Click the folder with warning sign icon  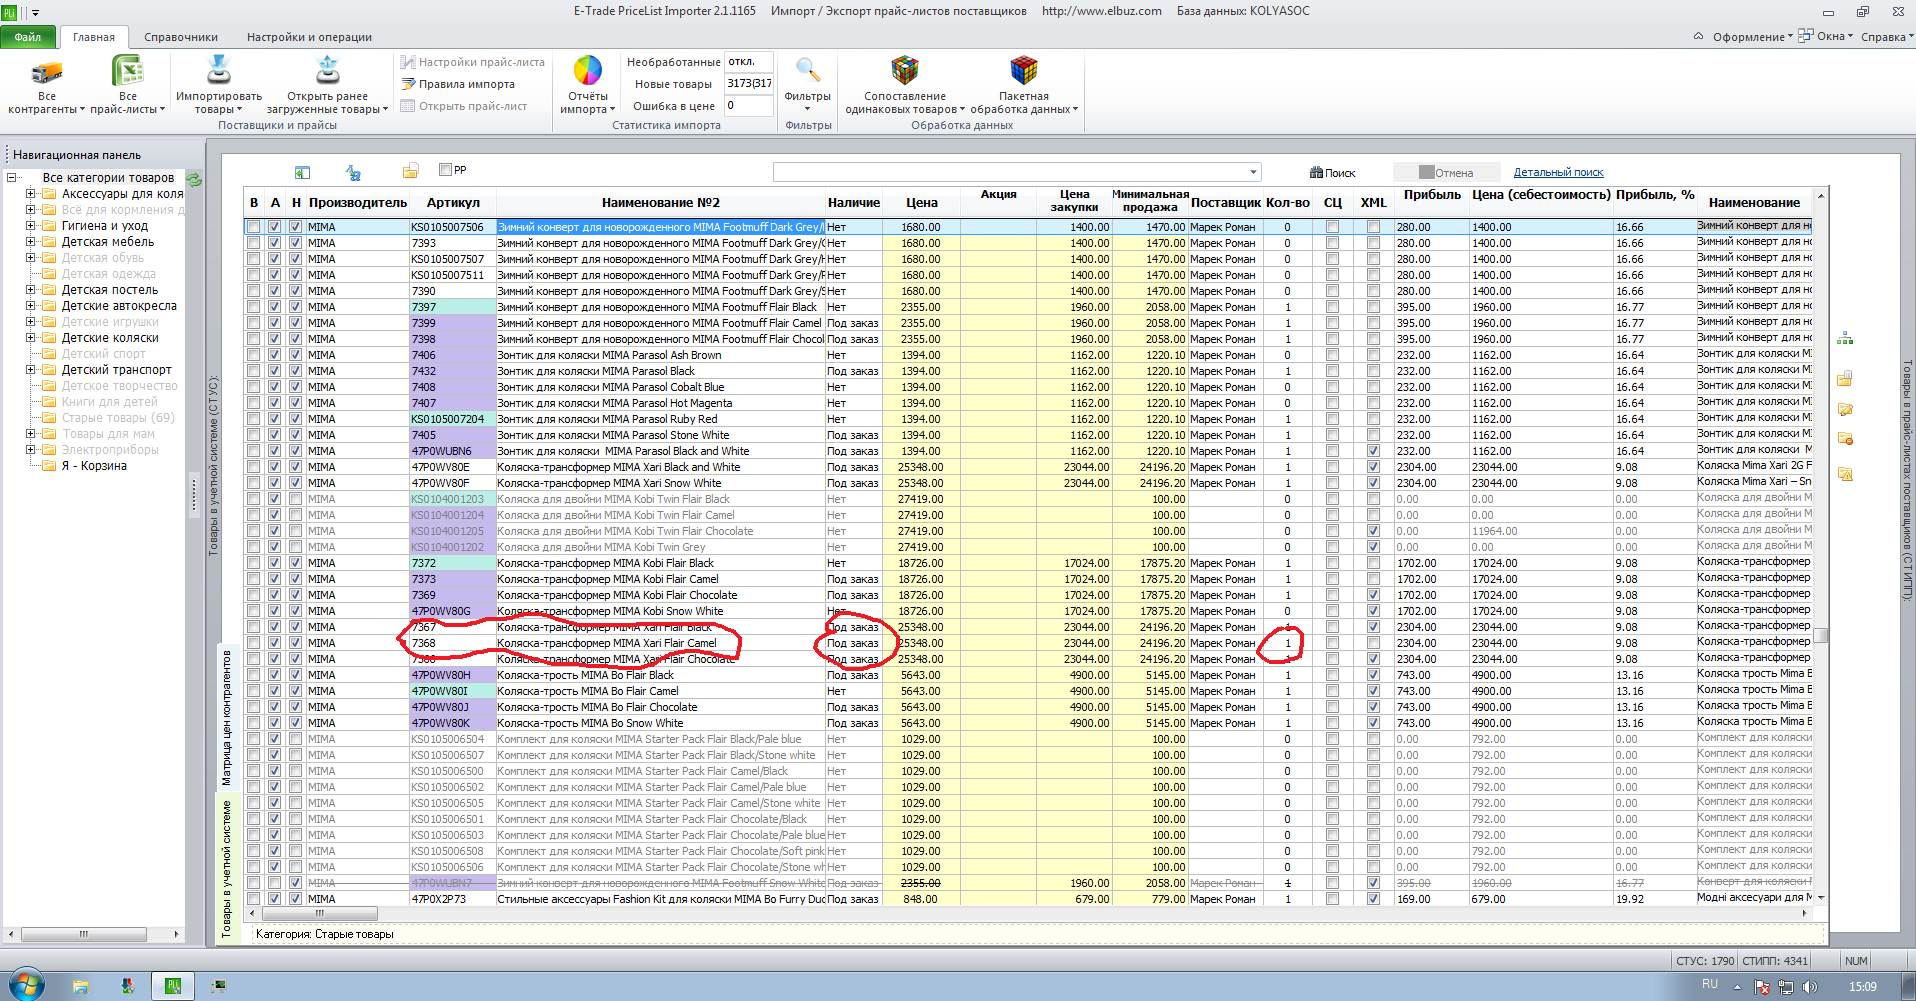(x=1845, y=474)
